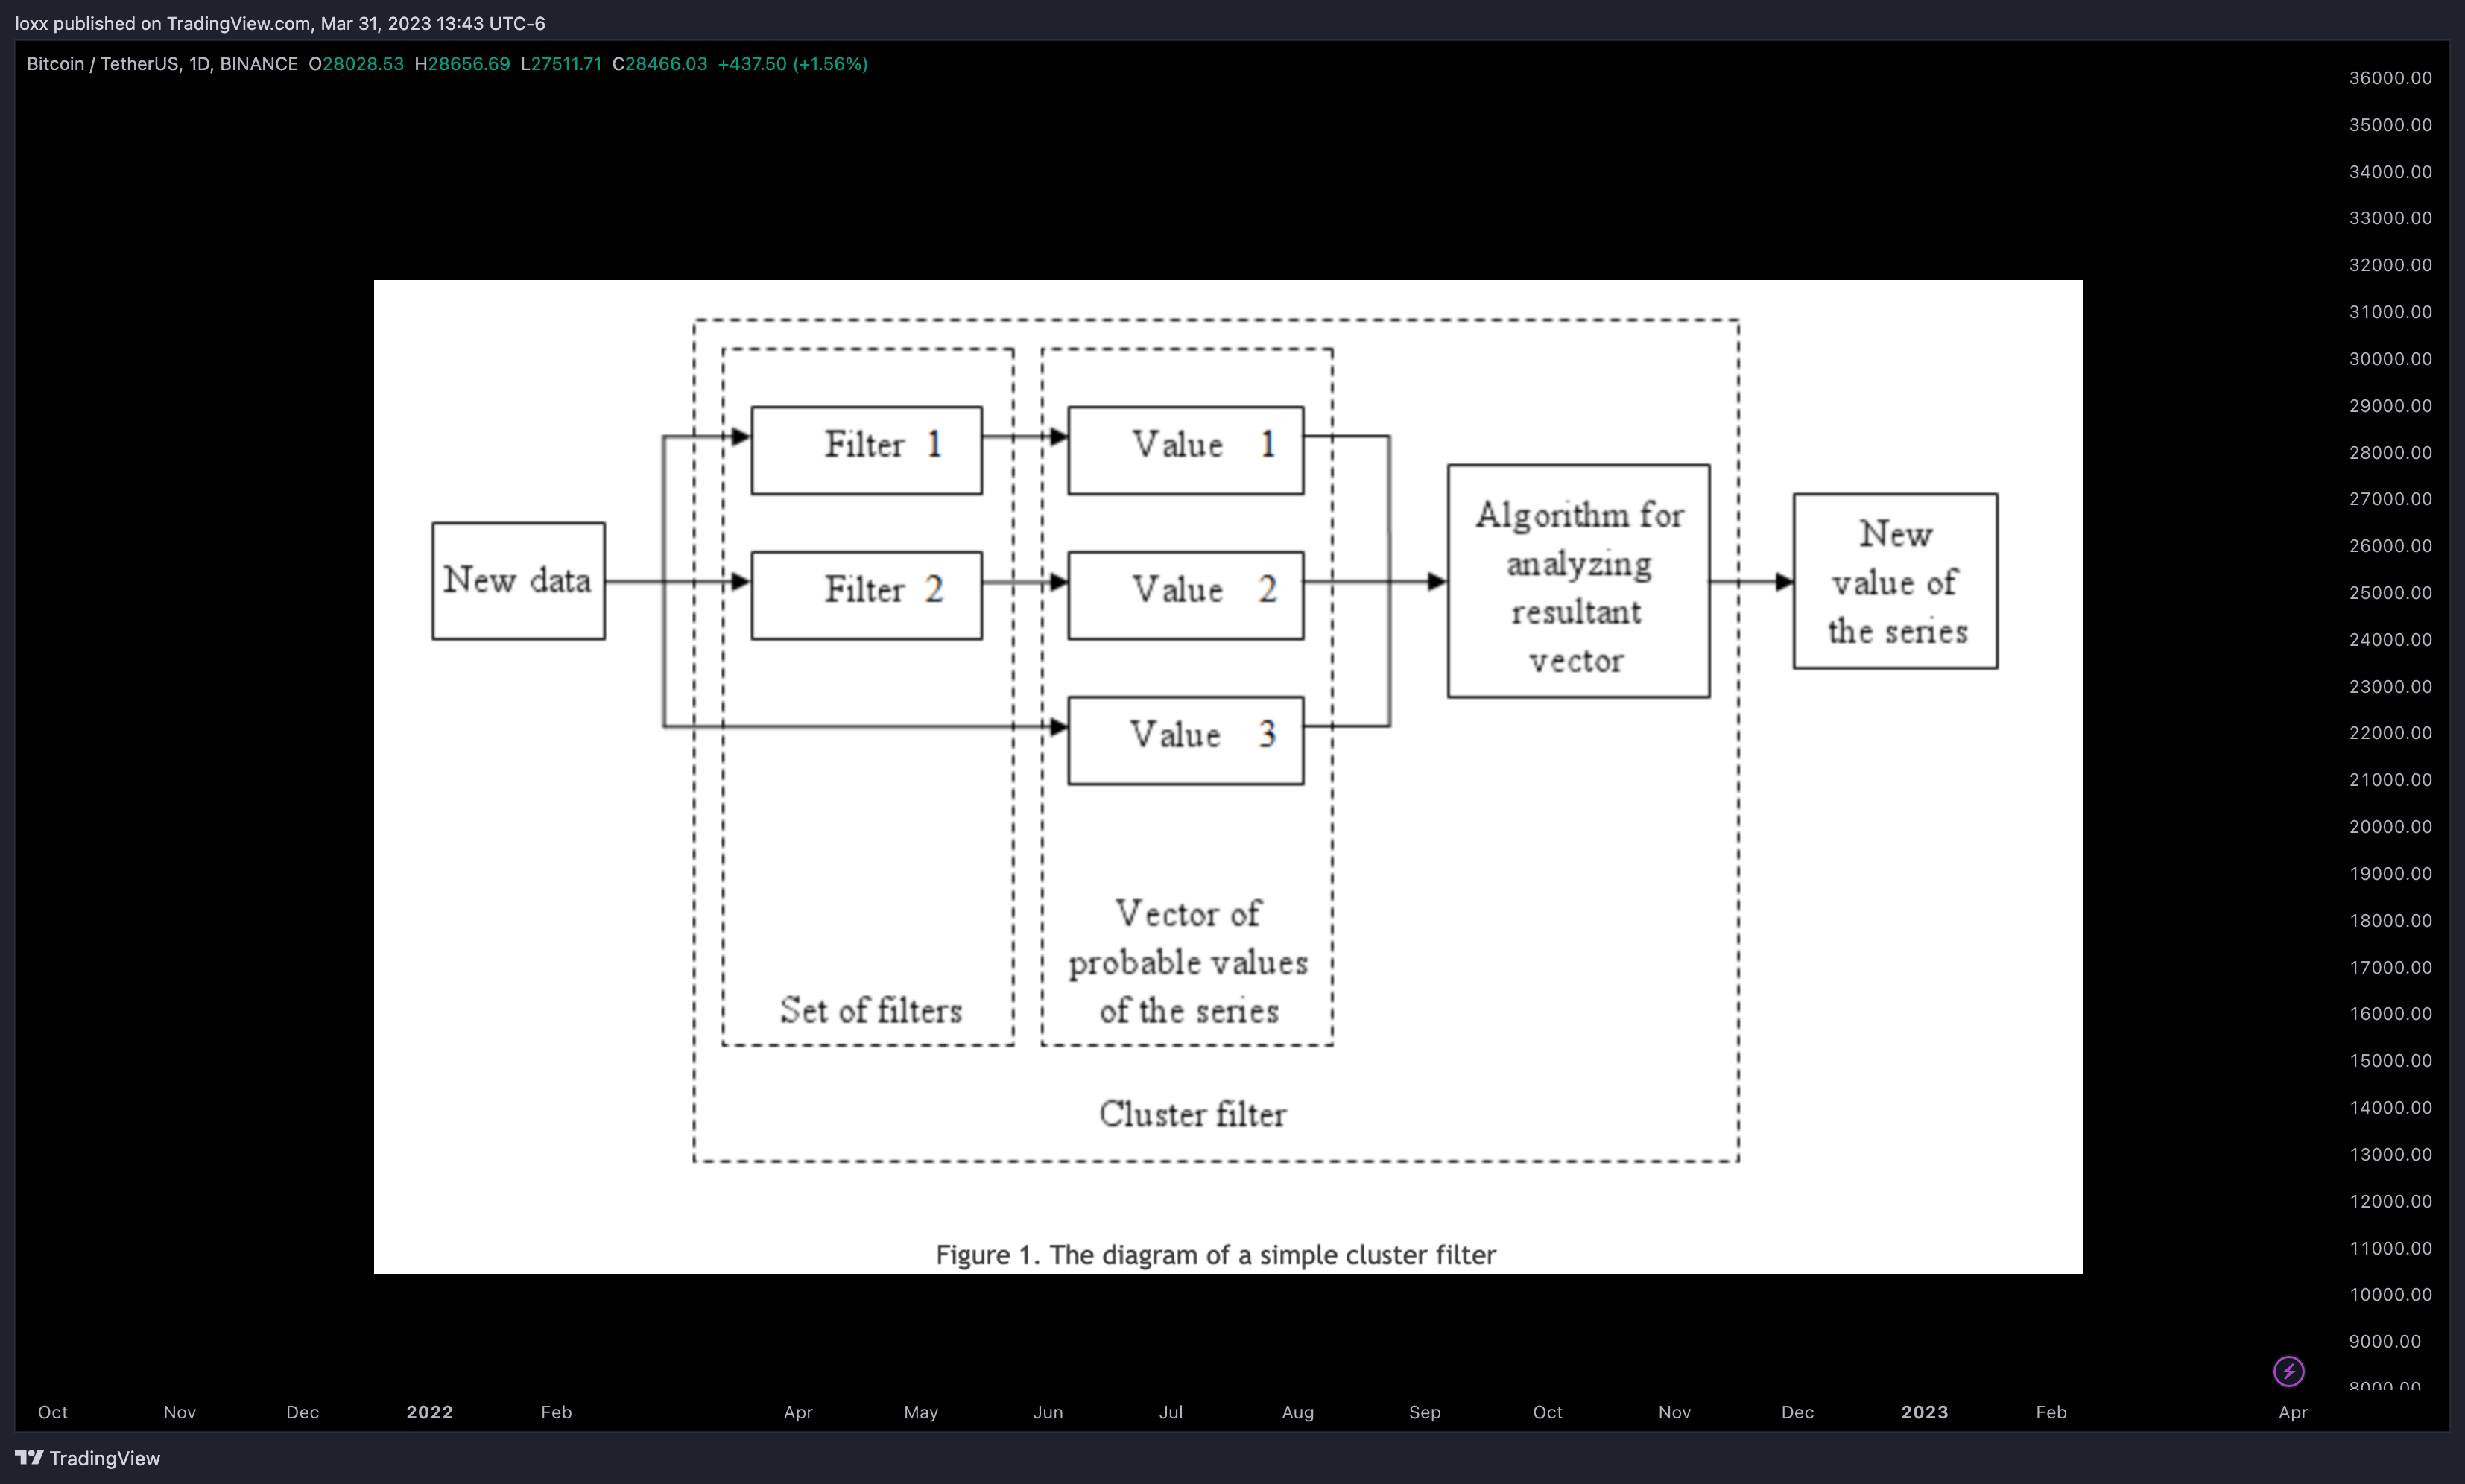Click the 10000.00 price axis label
This screenshot has width=2465, height=1484.
(x=2390, y=1295)
